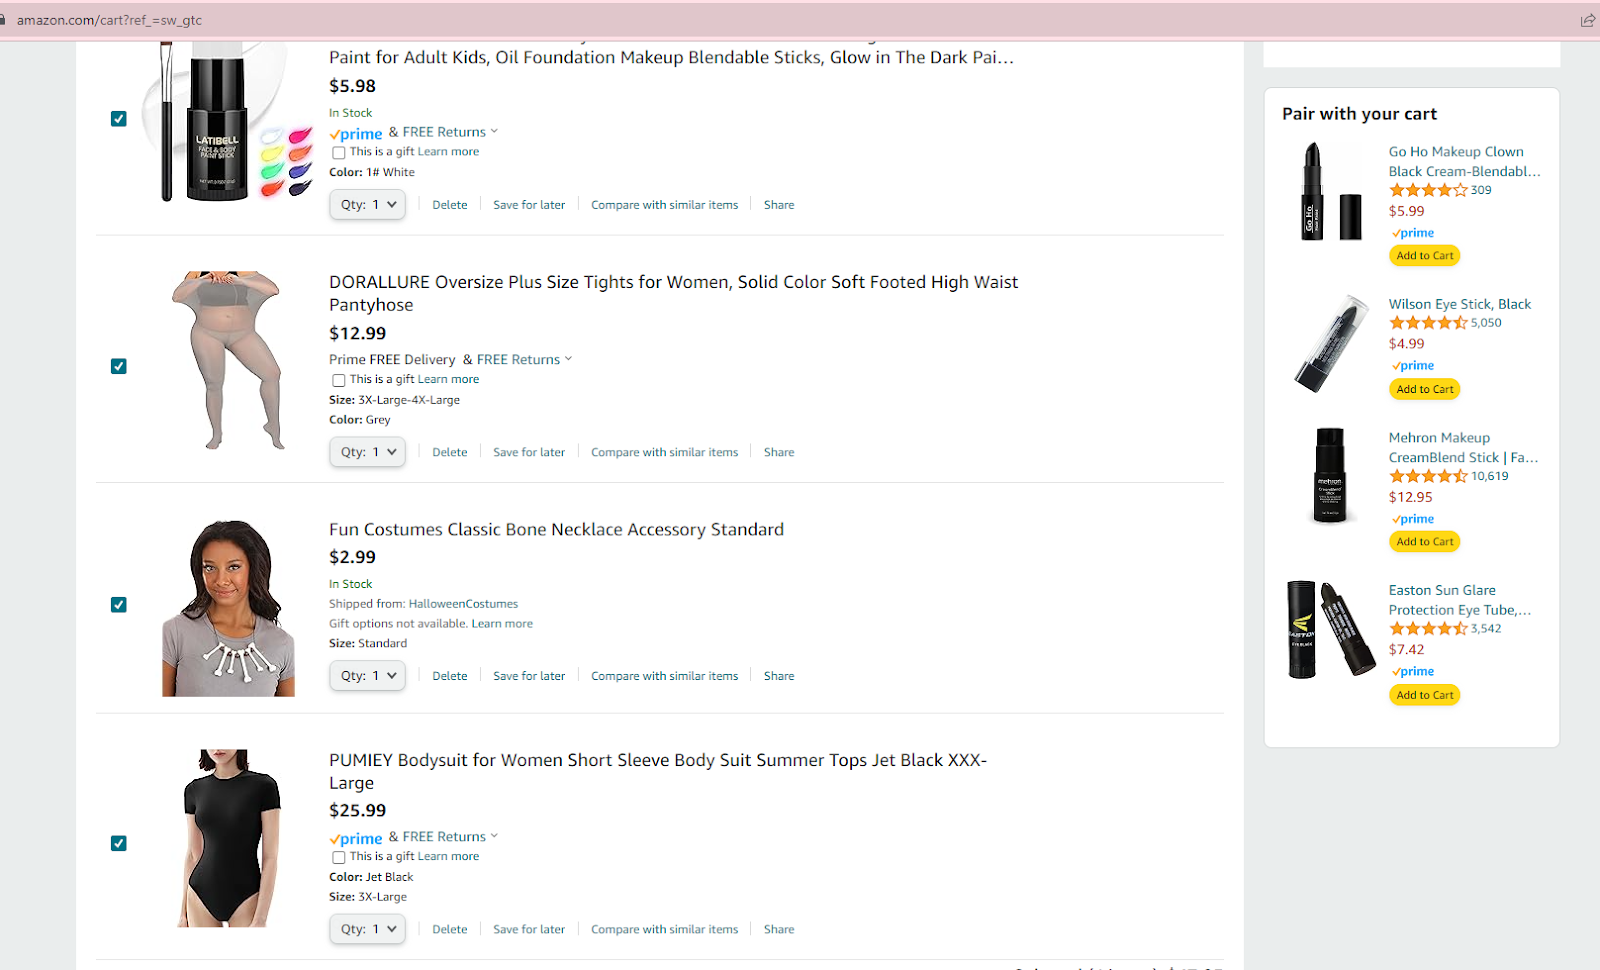The width and height of the screenshot is (1600, 970).
Task: Expand FREE Returns details for face paint
Action: (450, 132)
